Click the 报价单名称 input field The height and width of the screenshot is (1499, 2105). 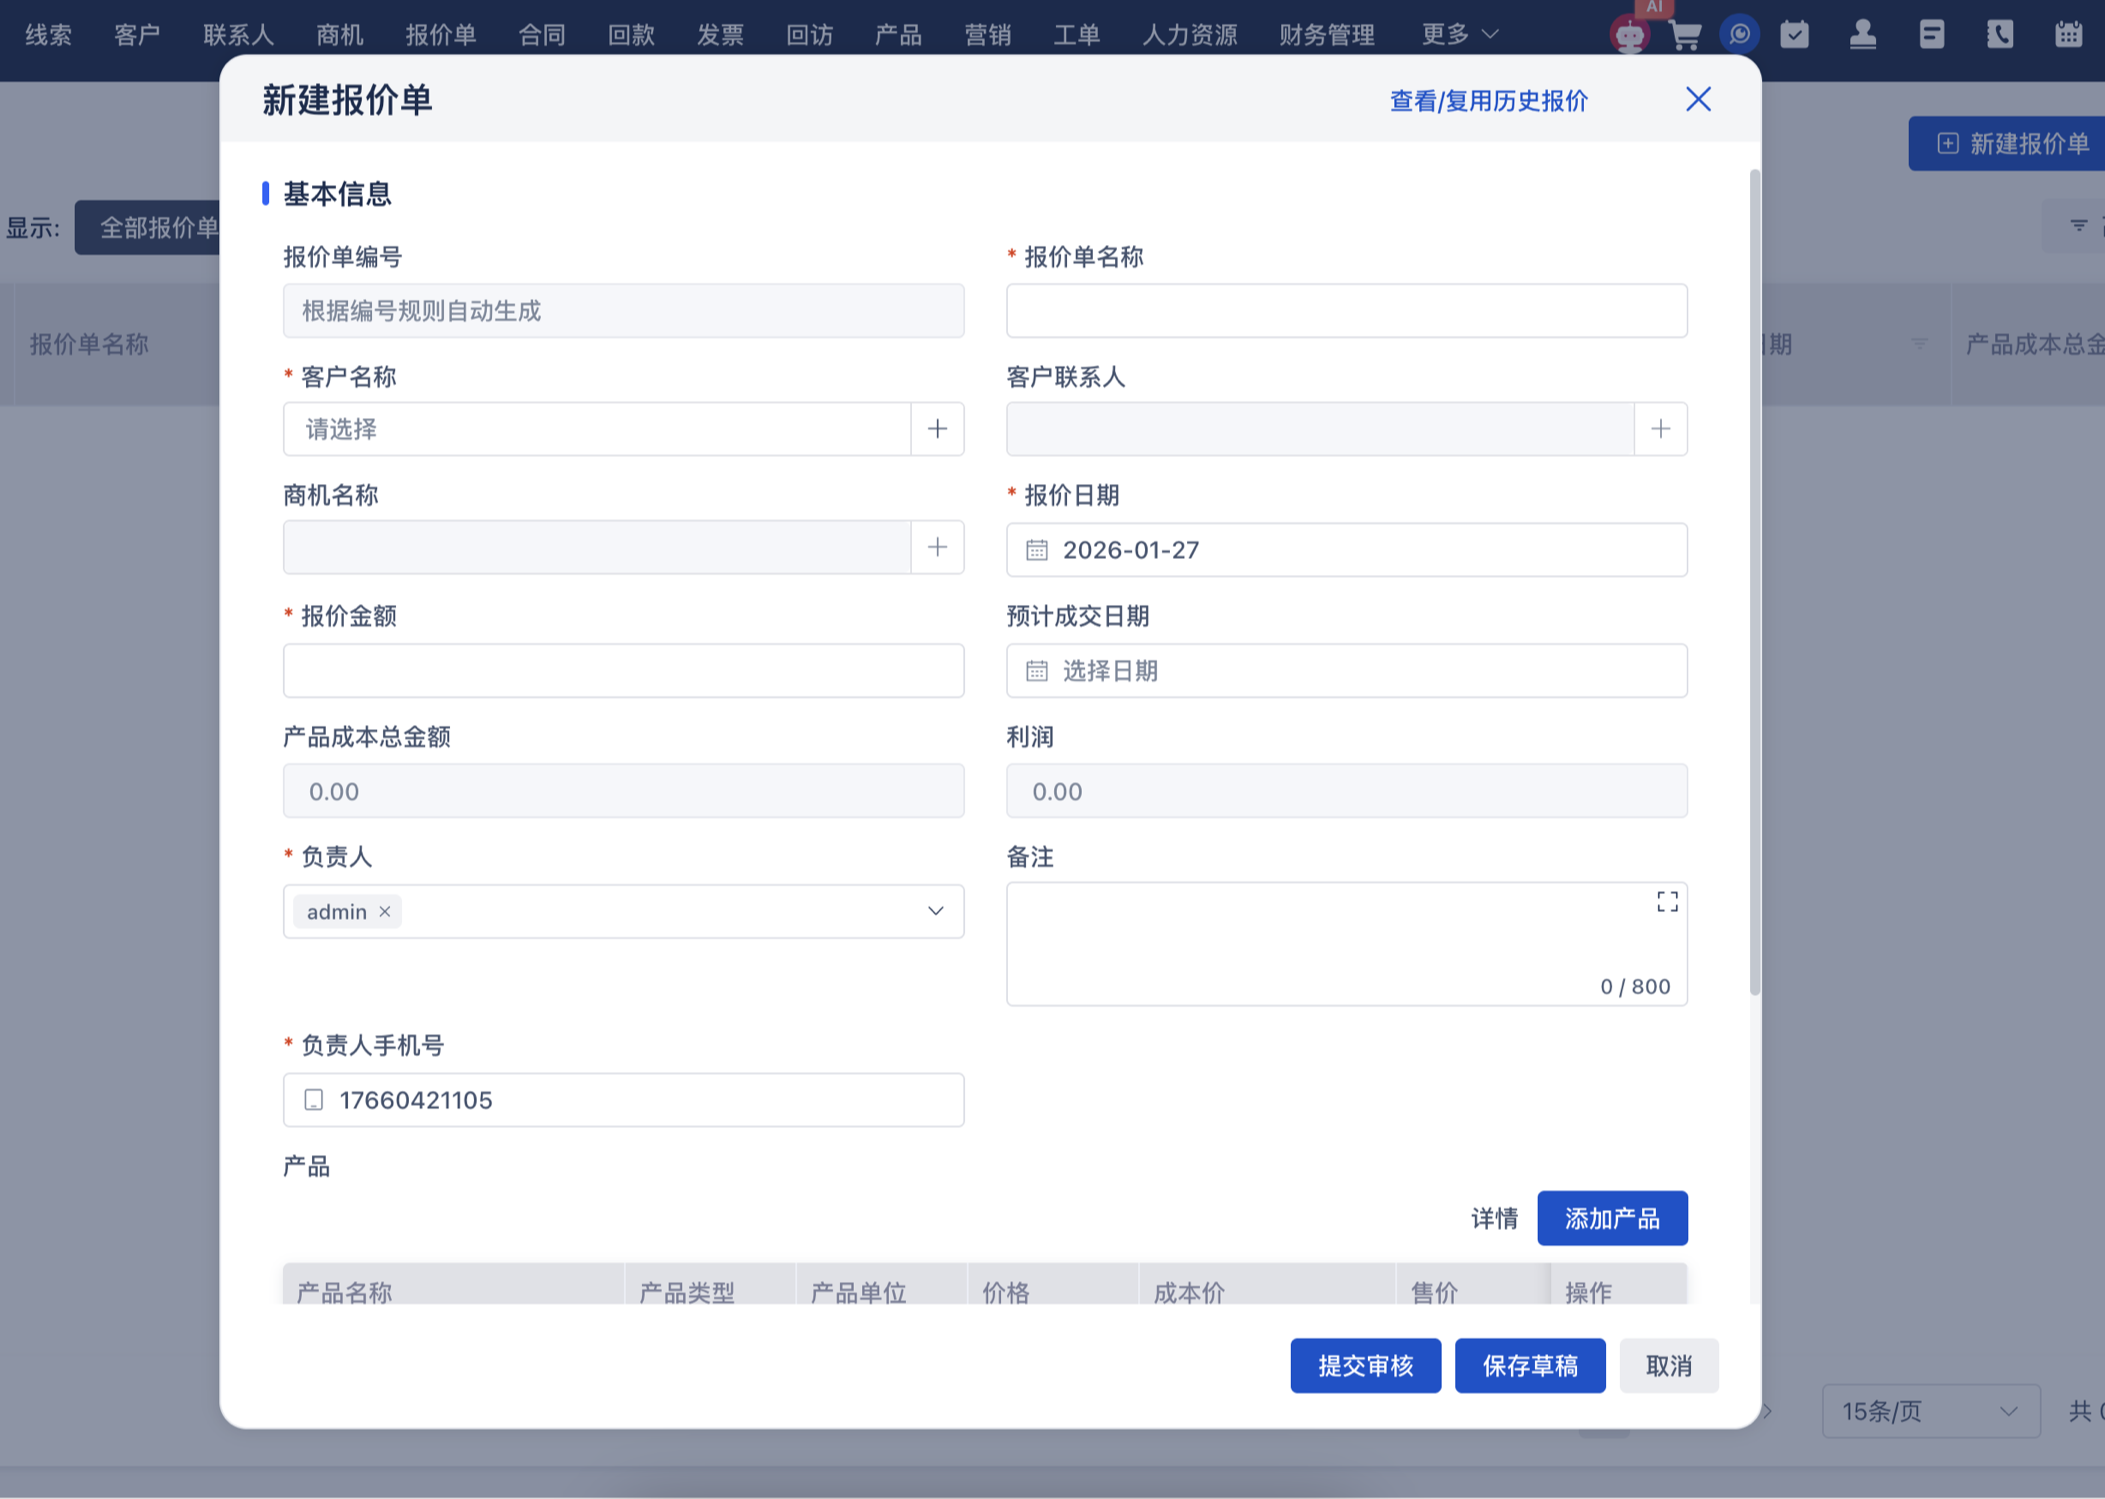(1345, 311)
